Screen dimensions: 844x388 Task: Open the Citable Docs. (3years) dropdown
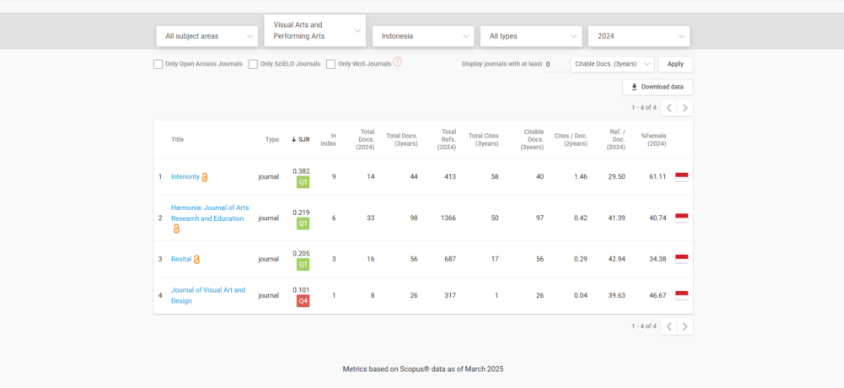click(x=612, y=64)
